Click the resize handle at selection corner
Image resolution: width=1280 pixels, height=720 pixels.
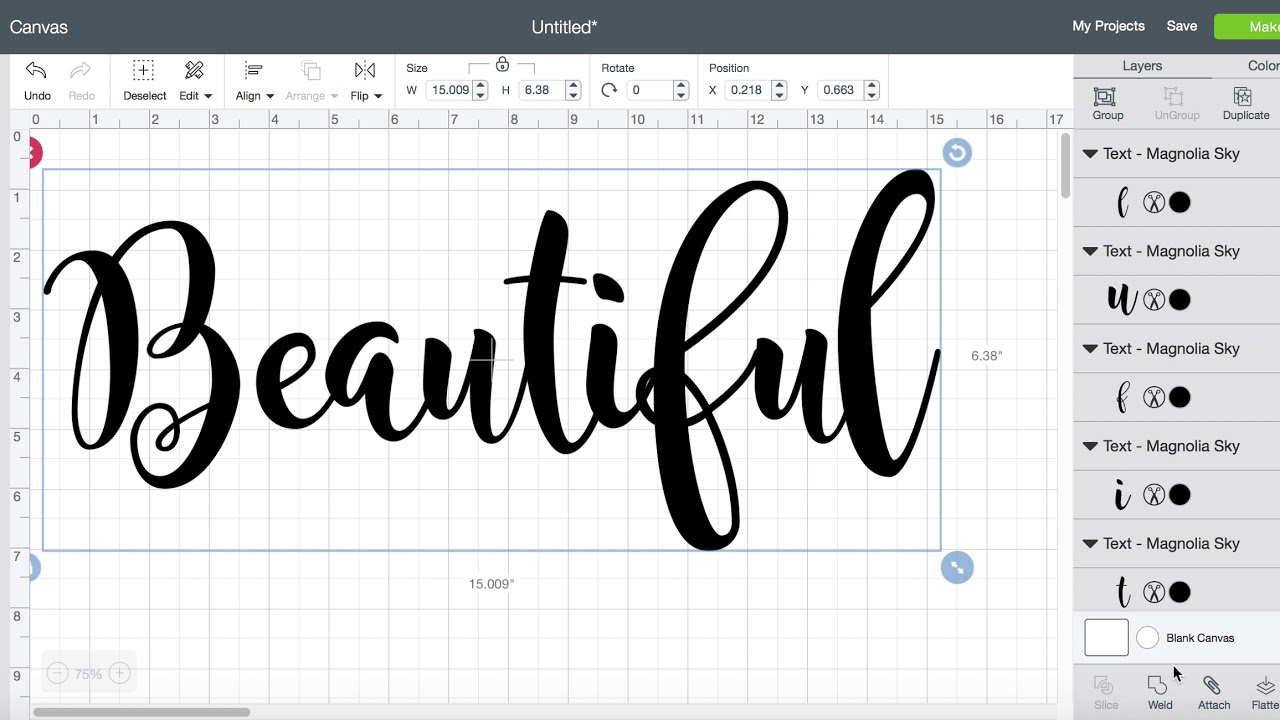click(x=957, y=568)
